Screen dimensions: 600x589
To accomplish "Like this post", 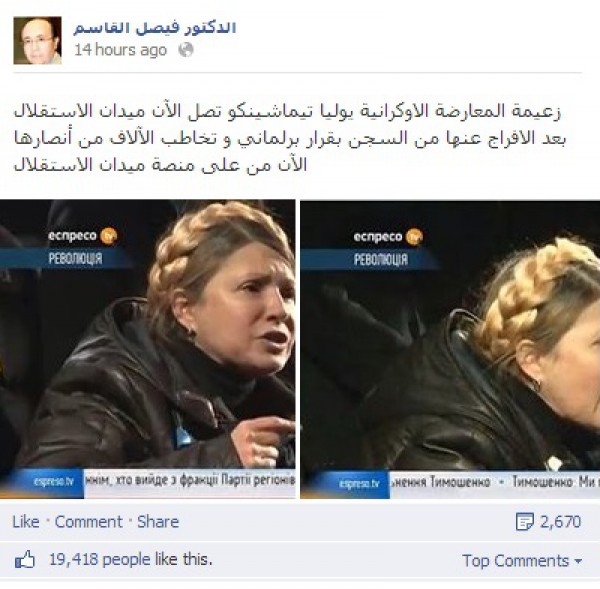I will [26, 522].
